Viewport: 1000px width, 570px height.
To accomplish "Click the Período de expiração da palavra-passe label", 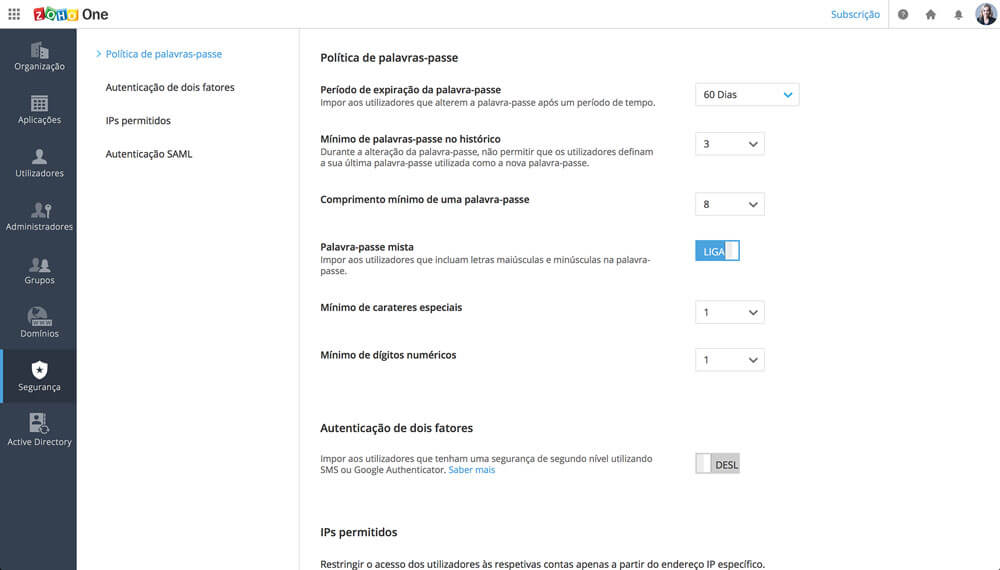I will coord(410,90).
